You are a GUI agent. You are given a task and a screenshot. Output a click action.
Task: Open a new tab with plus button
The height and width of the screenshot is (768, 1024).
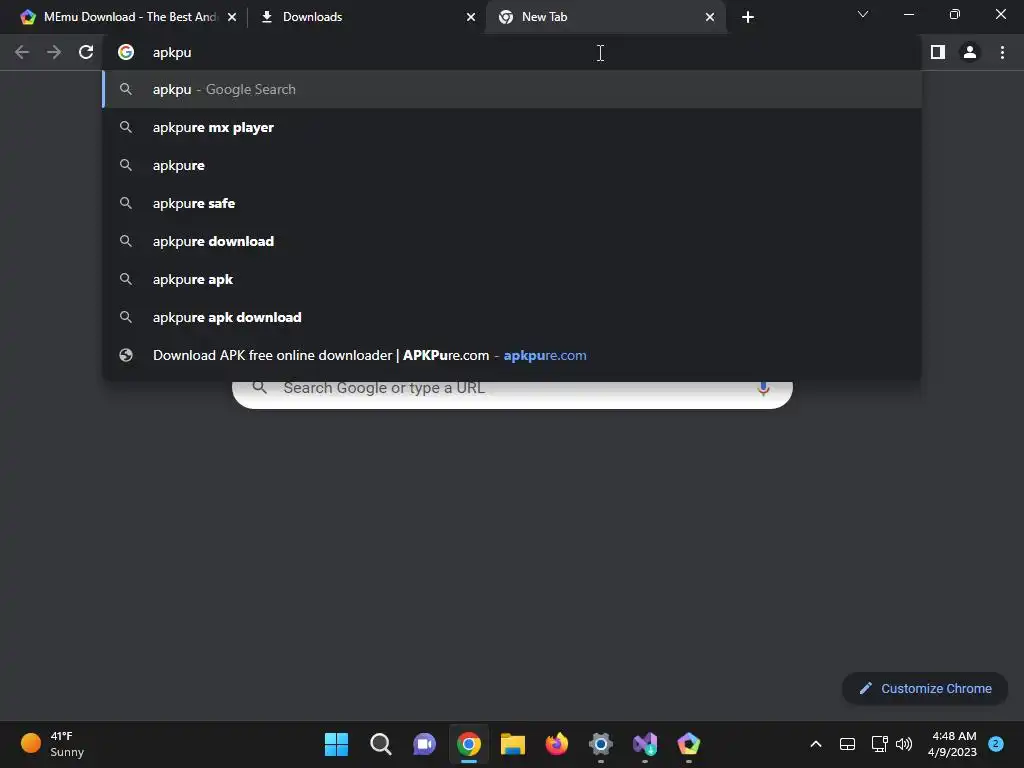(x=748, y=17)
